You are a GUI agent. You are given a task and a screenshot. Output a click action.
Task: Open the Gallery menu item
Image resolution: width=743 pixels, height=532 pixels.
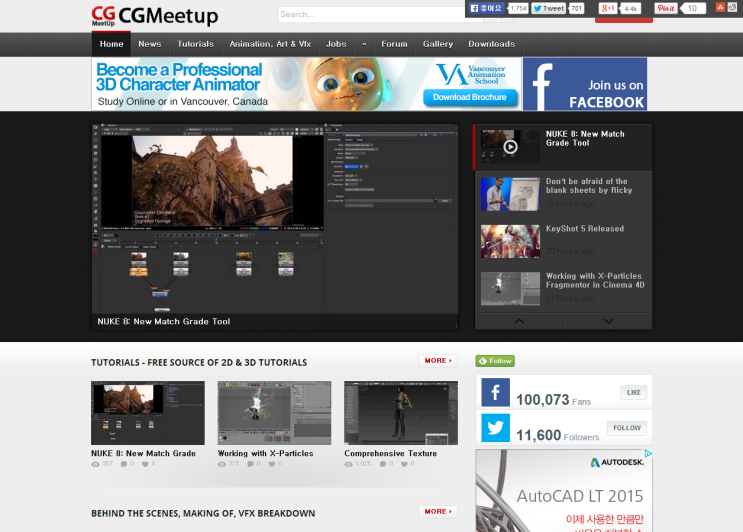pyautogui.click(x=438, y=44)
